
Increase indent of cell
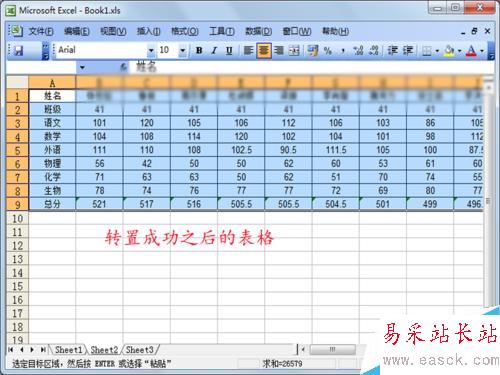click(408, 51)
